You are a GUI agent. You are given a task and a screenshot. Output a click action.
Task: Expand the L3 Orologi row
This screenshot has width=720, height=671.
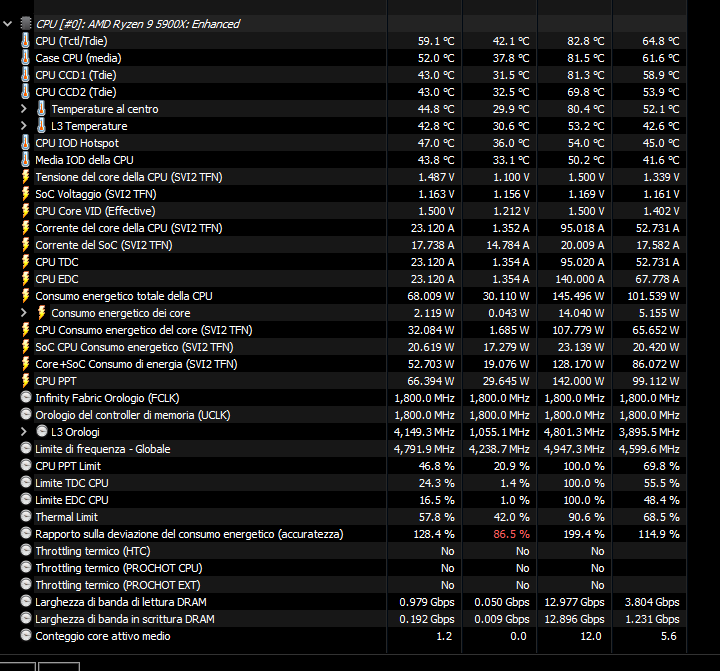tap(24, 432)
